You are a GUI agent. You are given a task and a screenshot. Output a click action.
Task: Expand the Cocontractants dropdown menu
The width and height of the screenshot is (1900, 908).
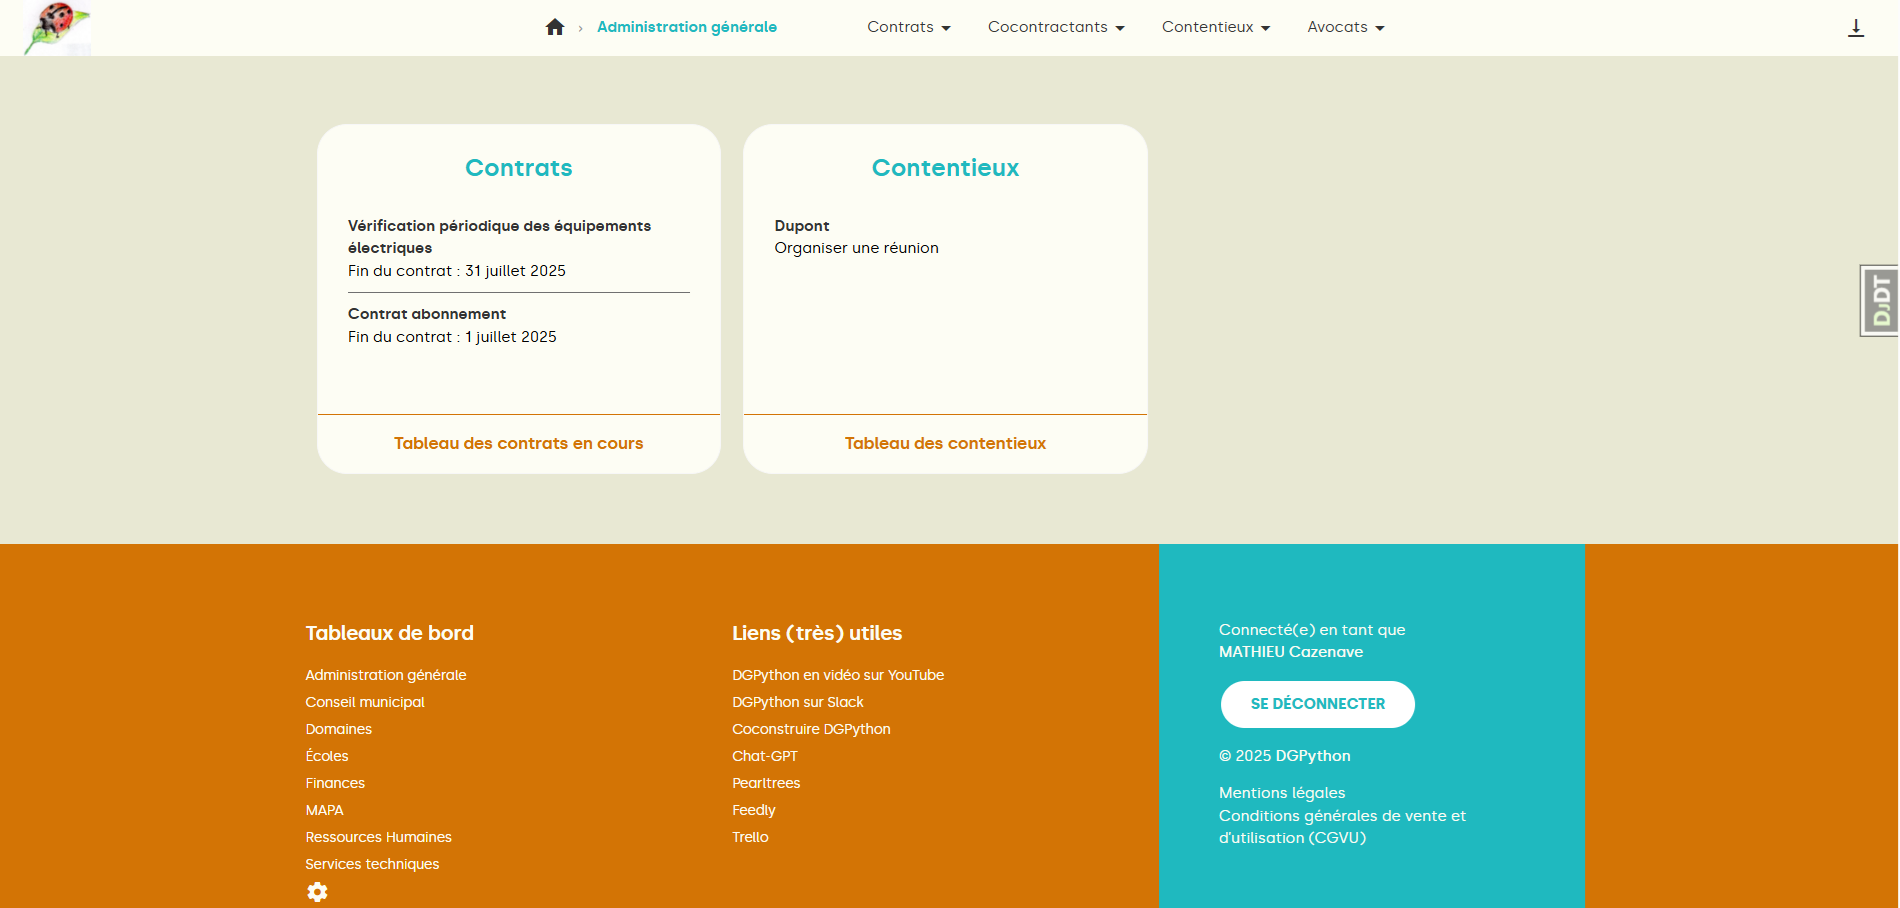tap(1055, 27)
